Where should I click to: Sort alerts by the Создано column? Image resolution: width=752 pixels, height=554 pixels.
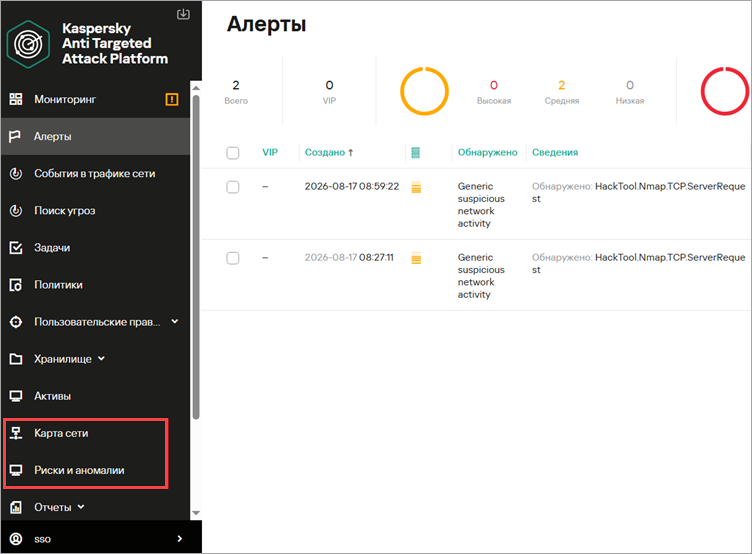325,153
